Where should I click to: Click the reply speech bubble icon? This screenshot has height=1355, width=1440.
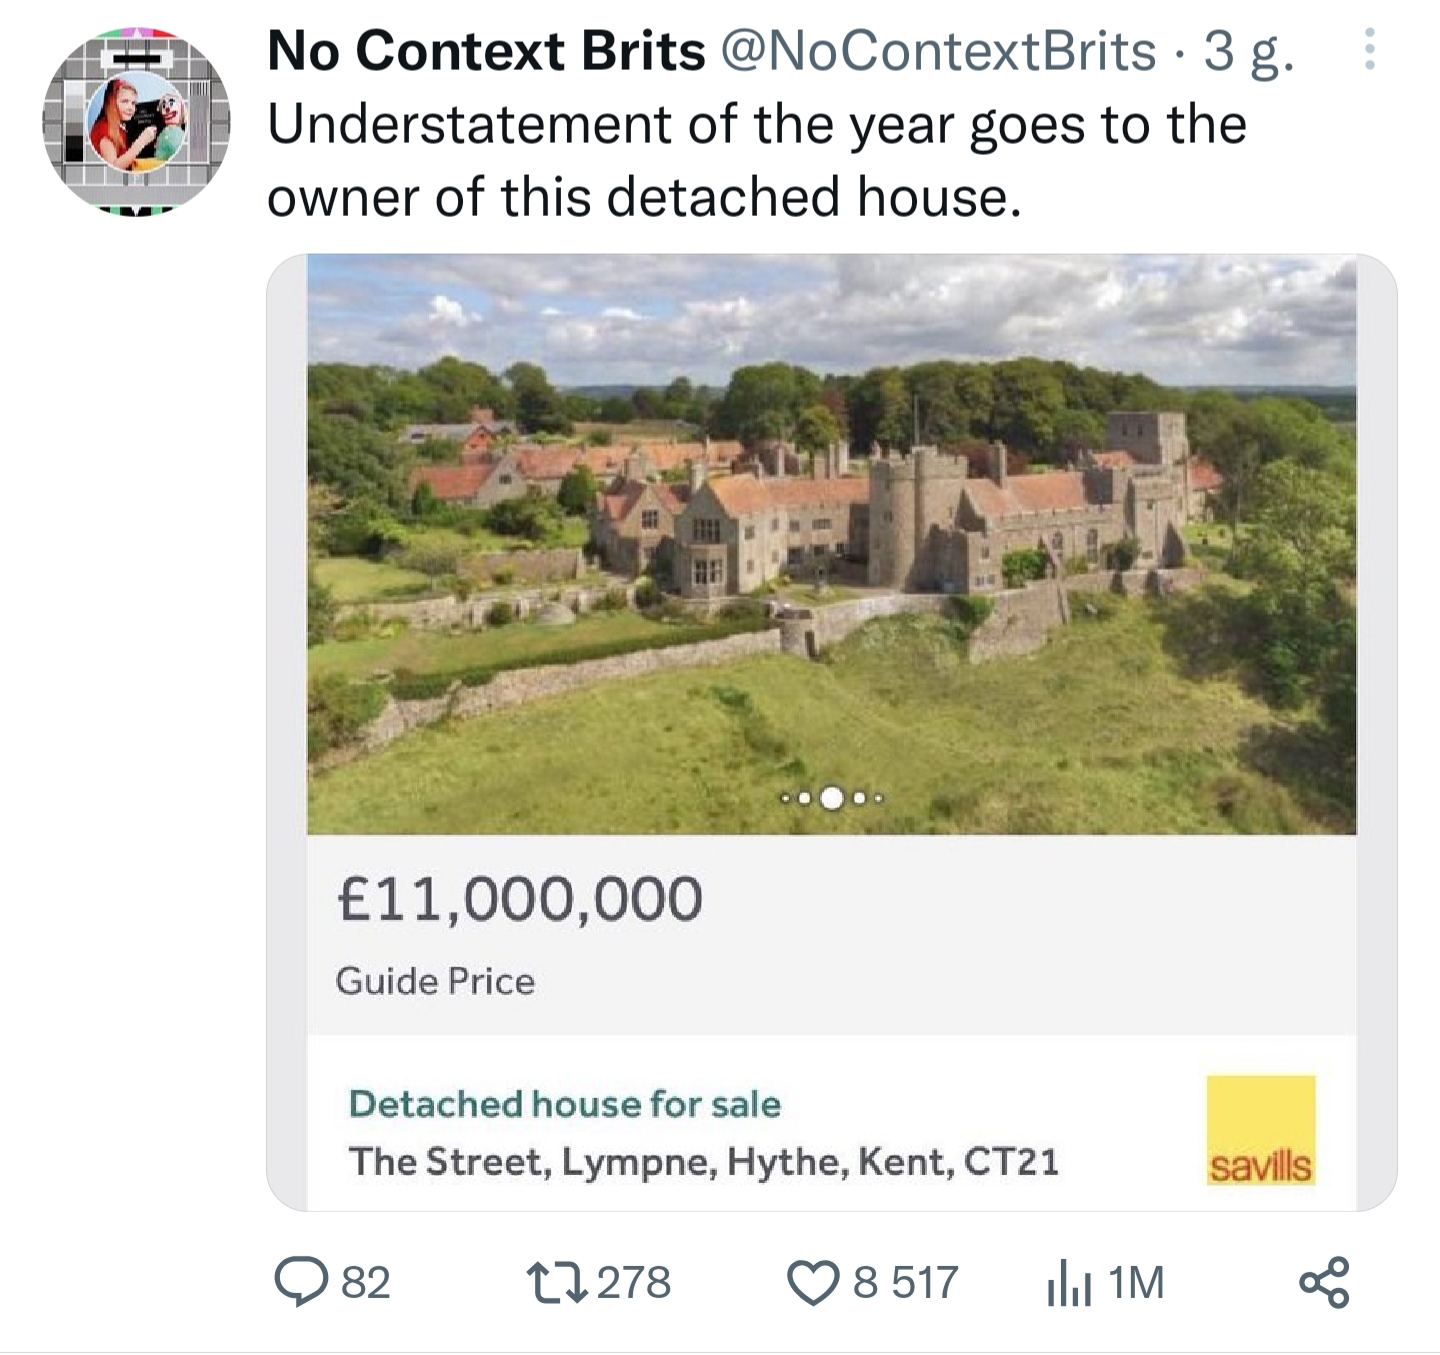coord(301,1282)
